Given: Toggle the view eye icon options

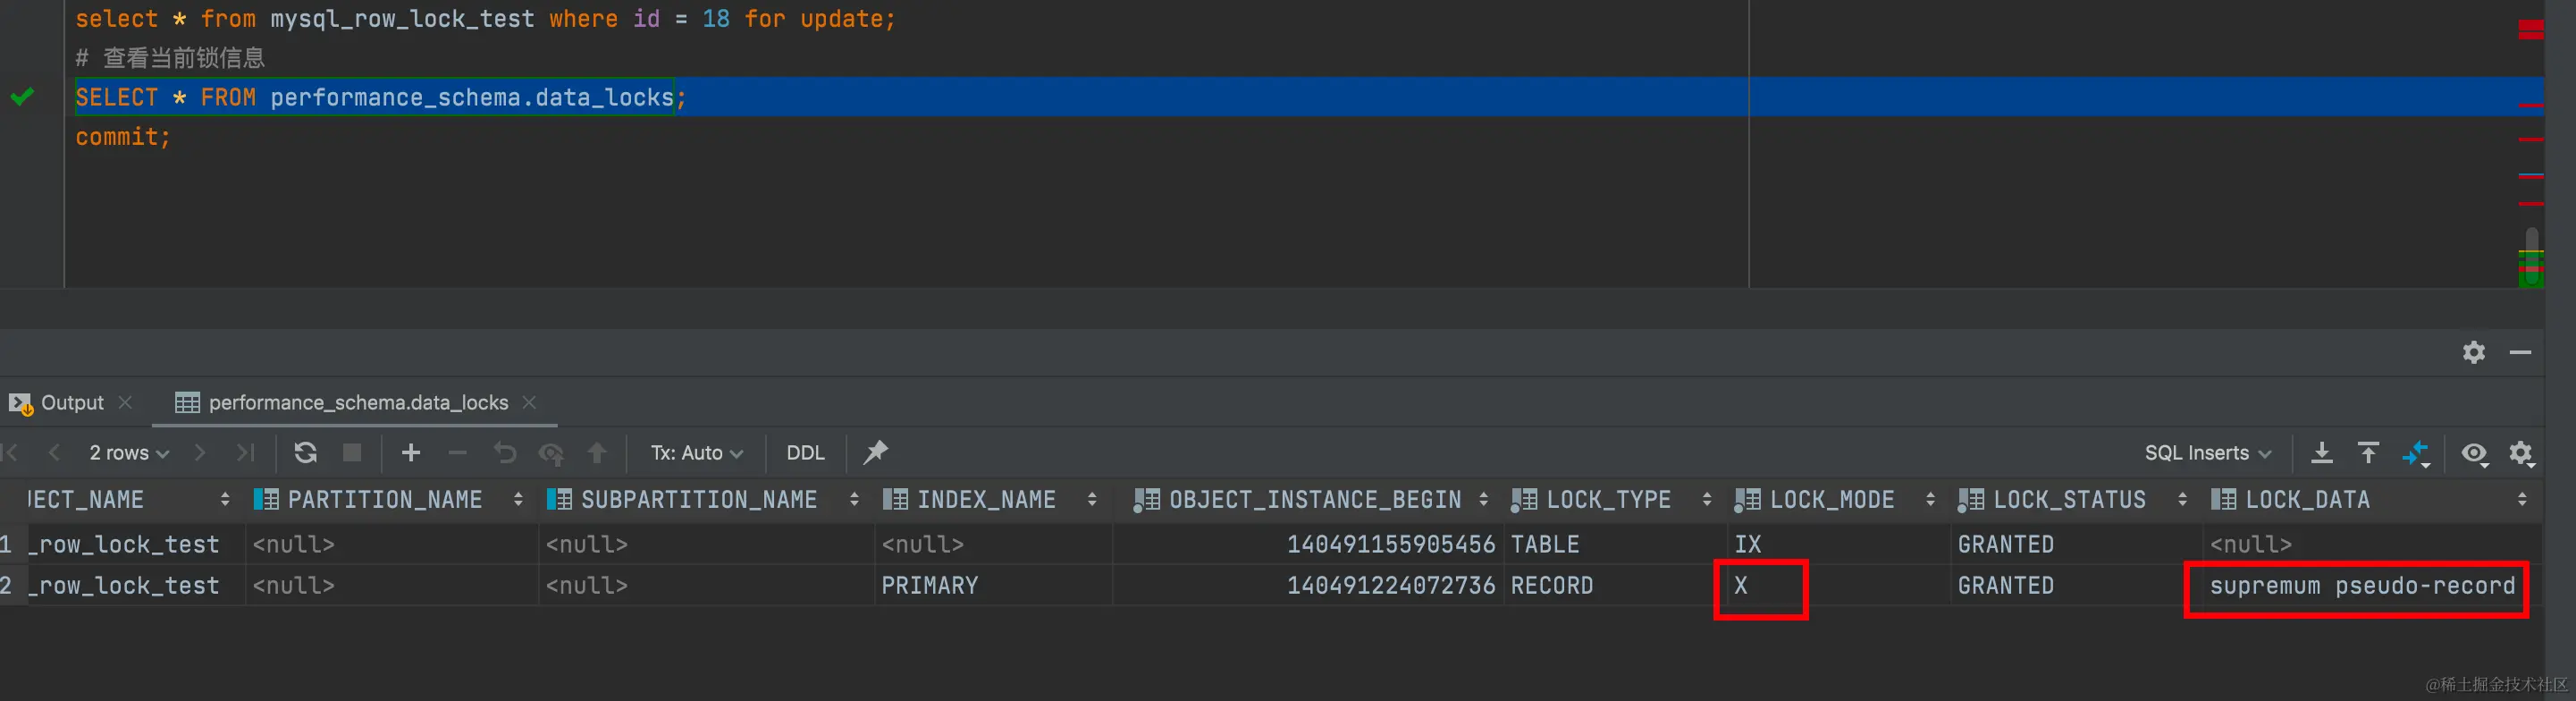Looking at the screenshot, I should click(2474, 453).
